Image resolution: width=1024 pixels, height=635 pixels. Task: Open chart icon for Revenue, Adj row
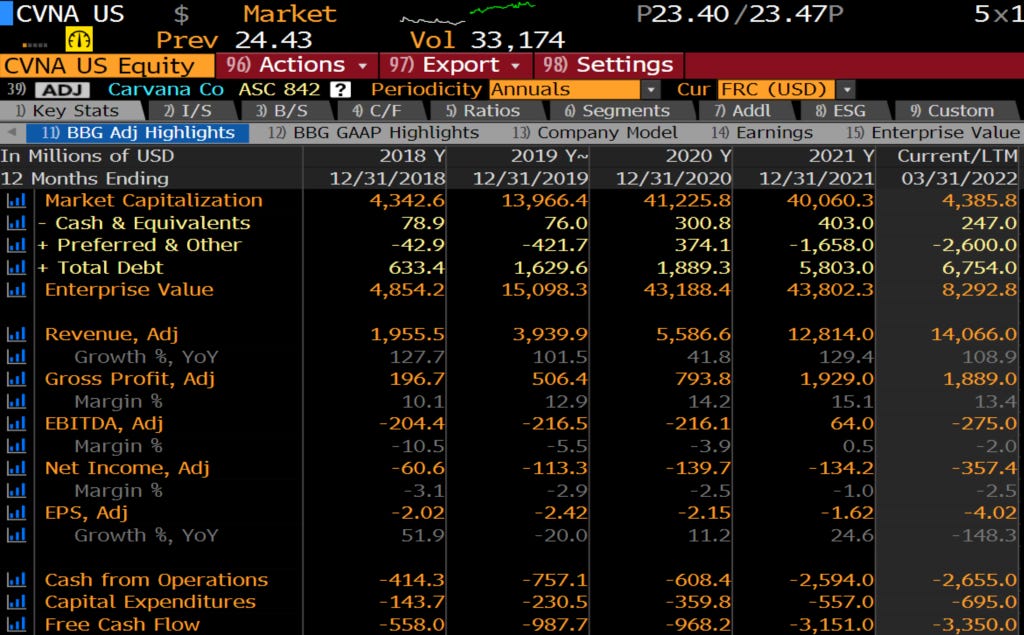coord(16,334)
